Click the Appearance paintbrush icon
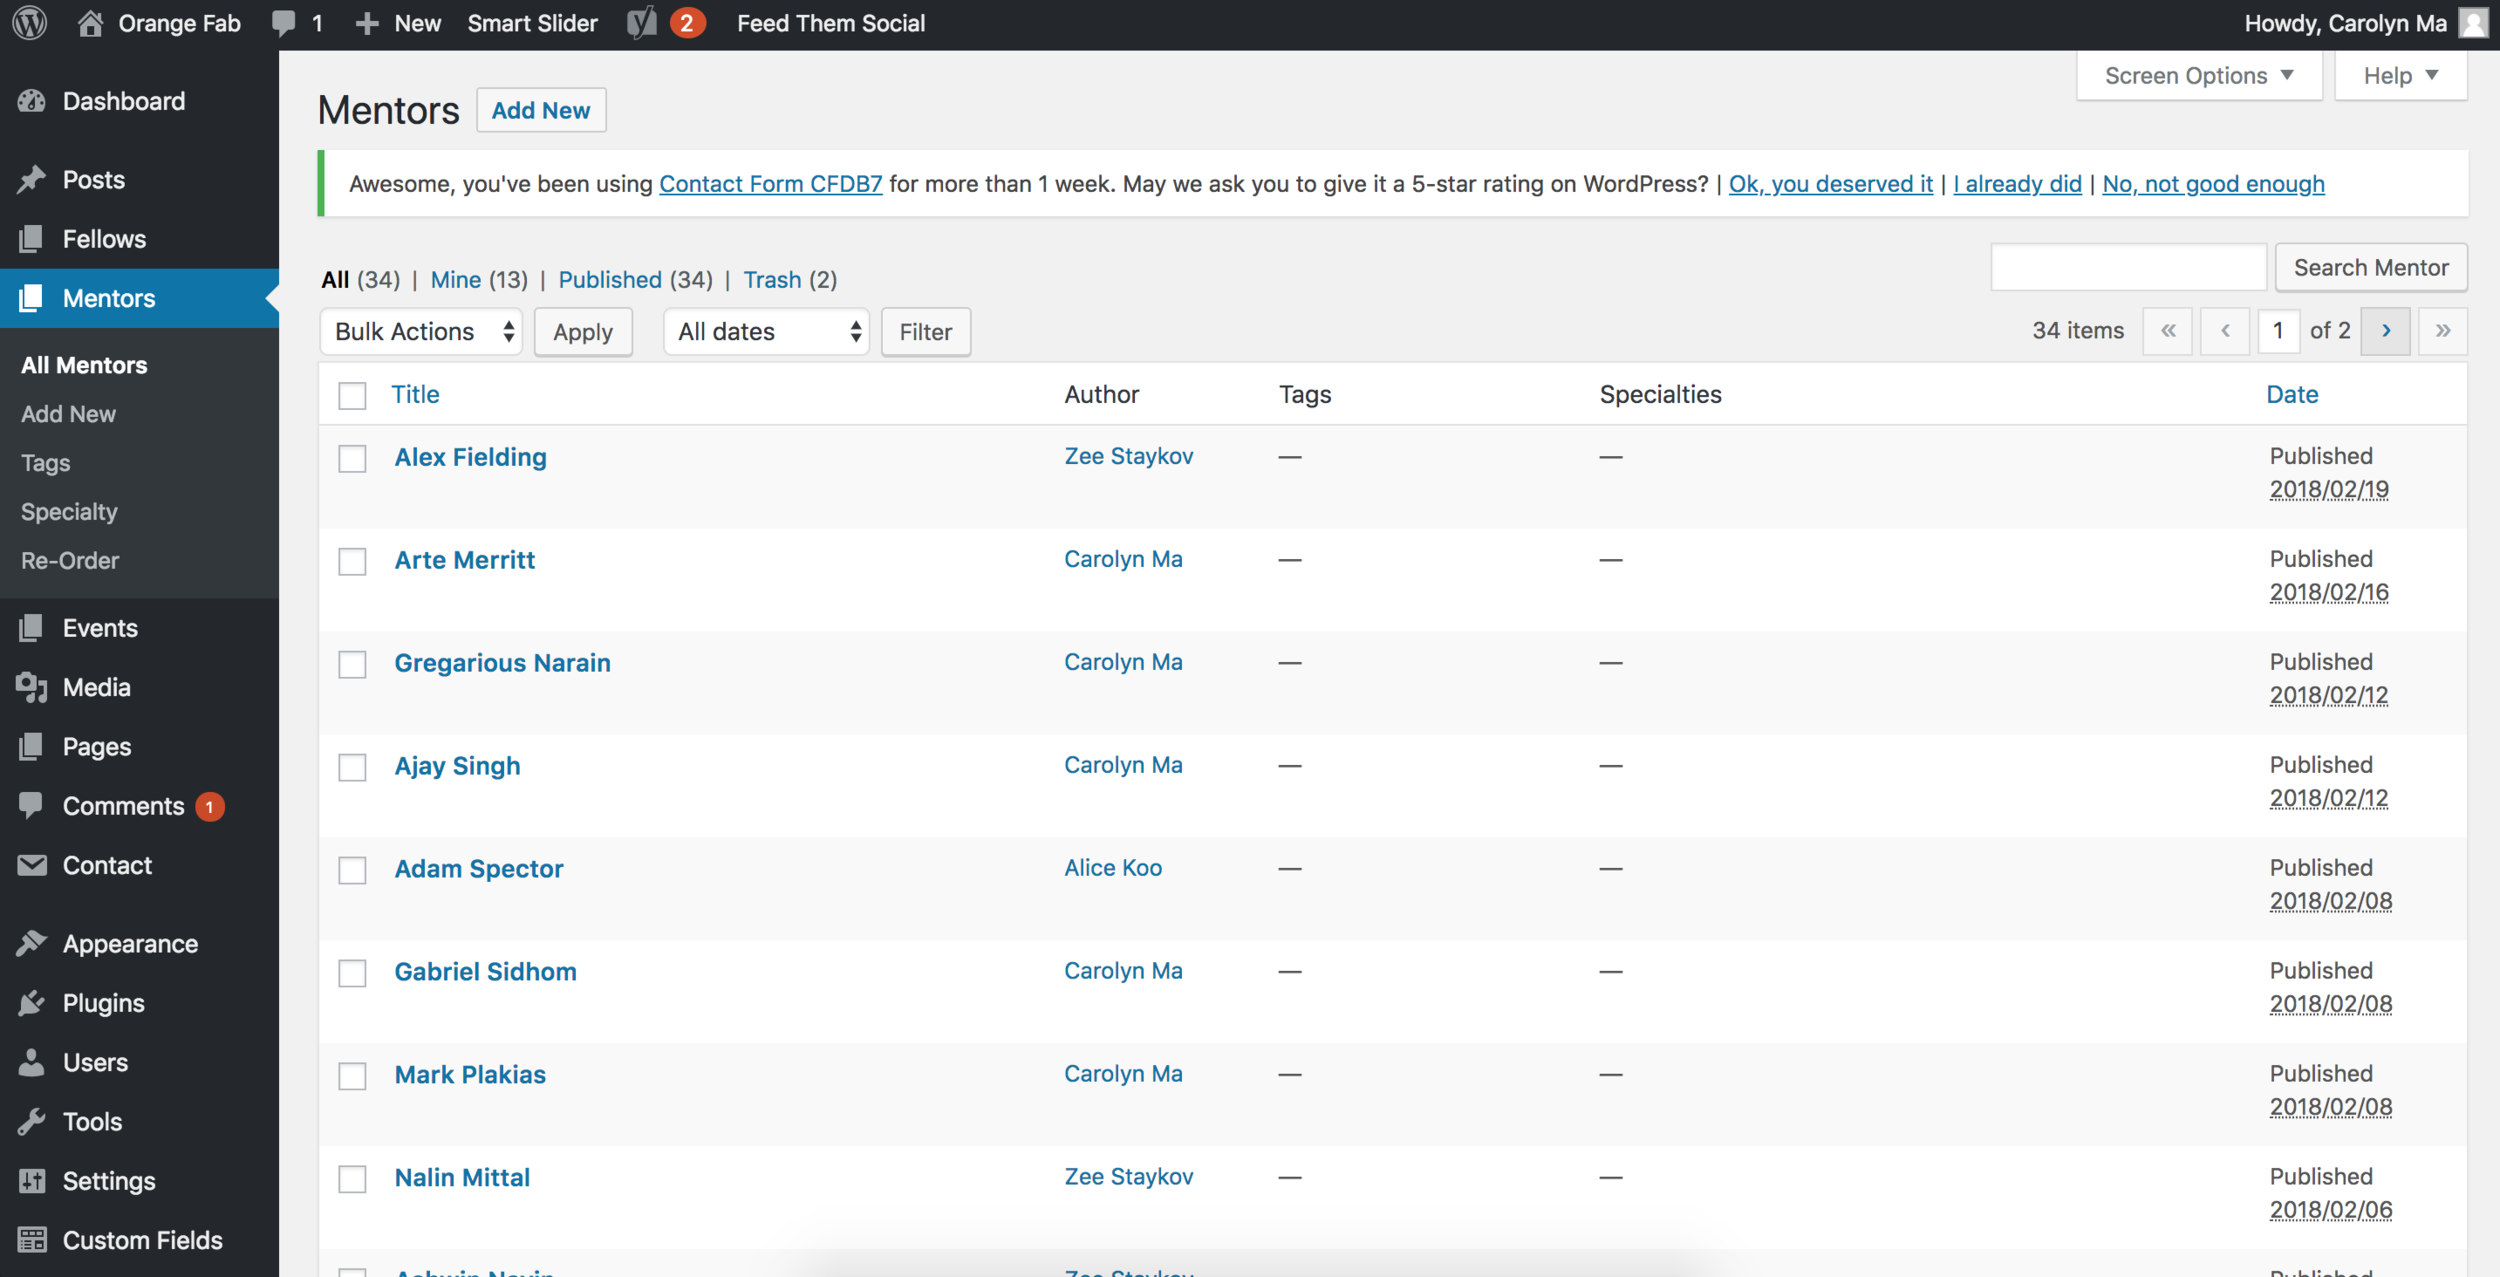 (x=32, y=943)
